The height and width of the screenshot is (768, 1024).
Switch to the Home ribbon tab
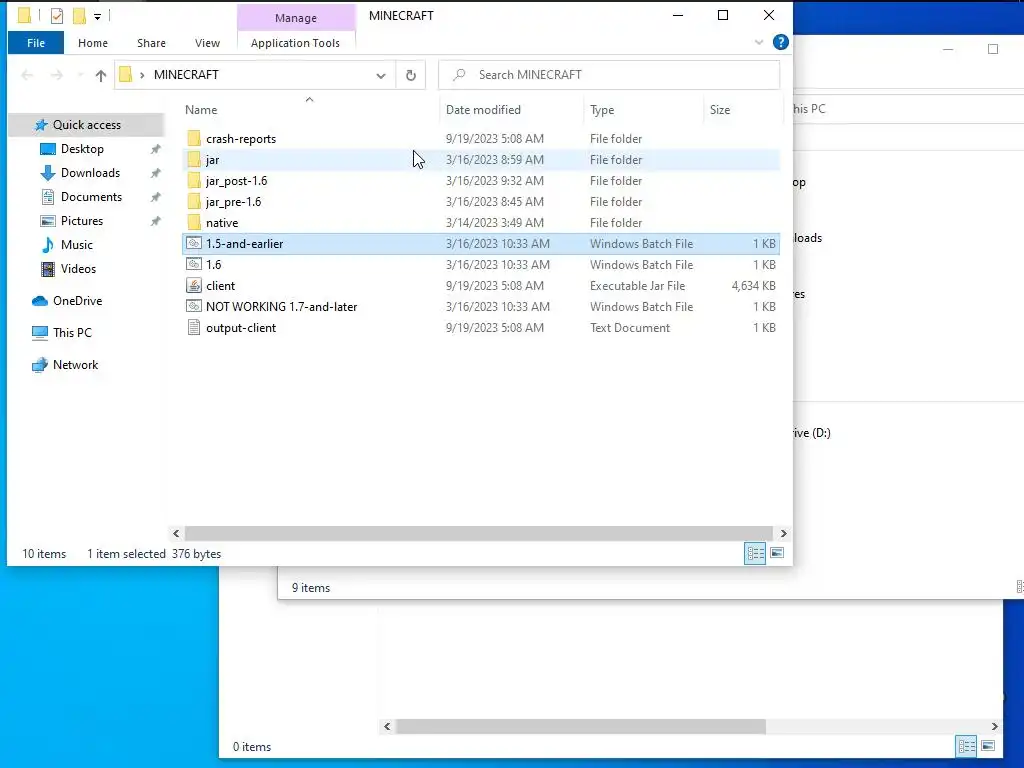(x=93, y=43)
